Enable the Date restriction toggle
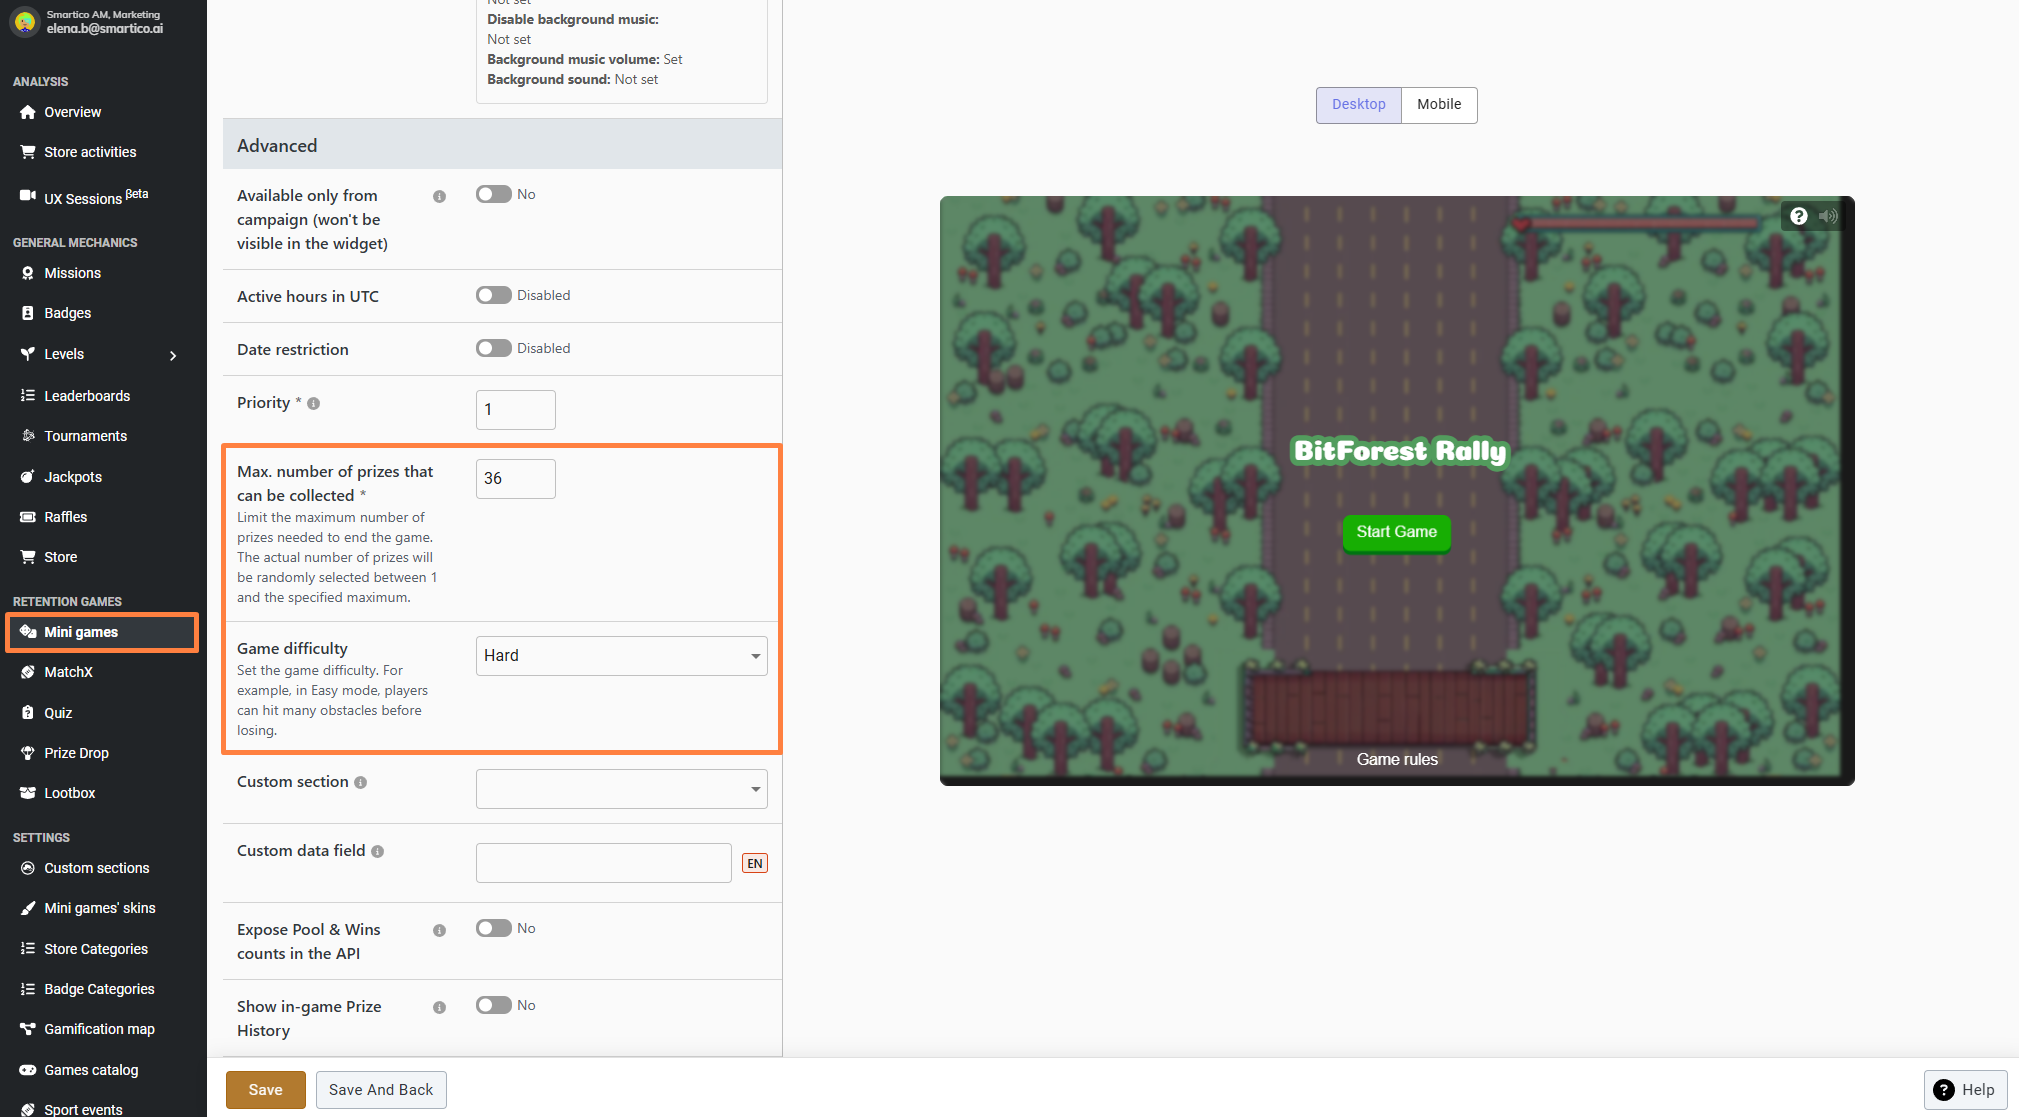 pyautogui.click(x=494, y=349)
